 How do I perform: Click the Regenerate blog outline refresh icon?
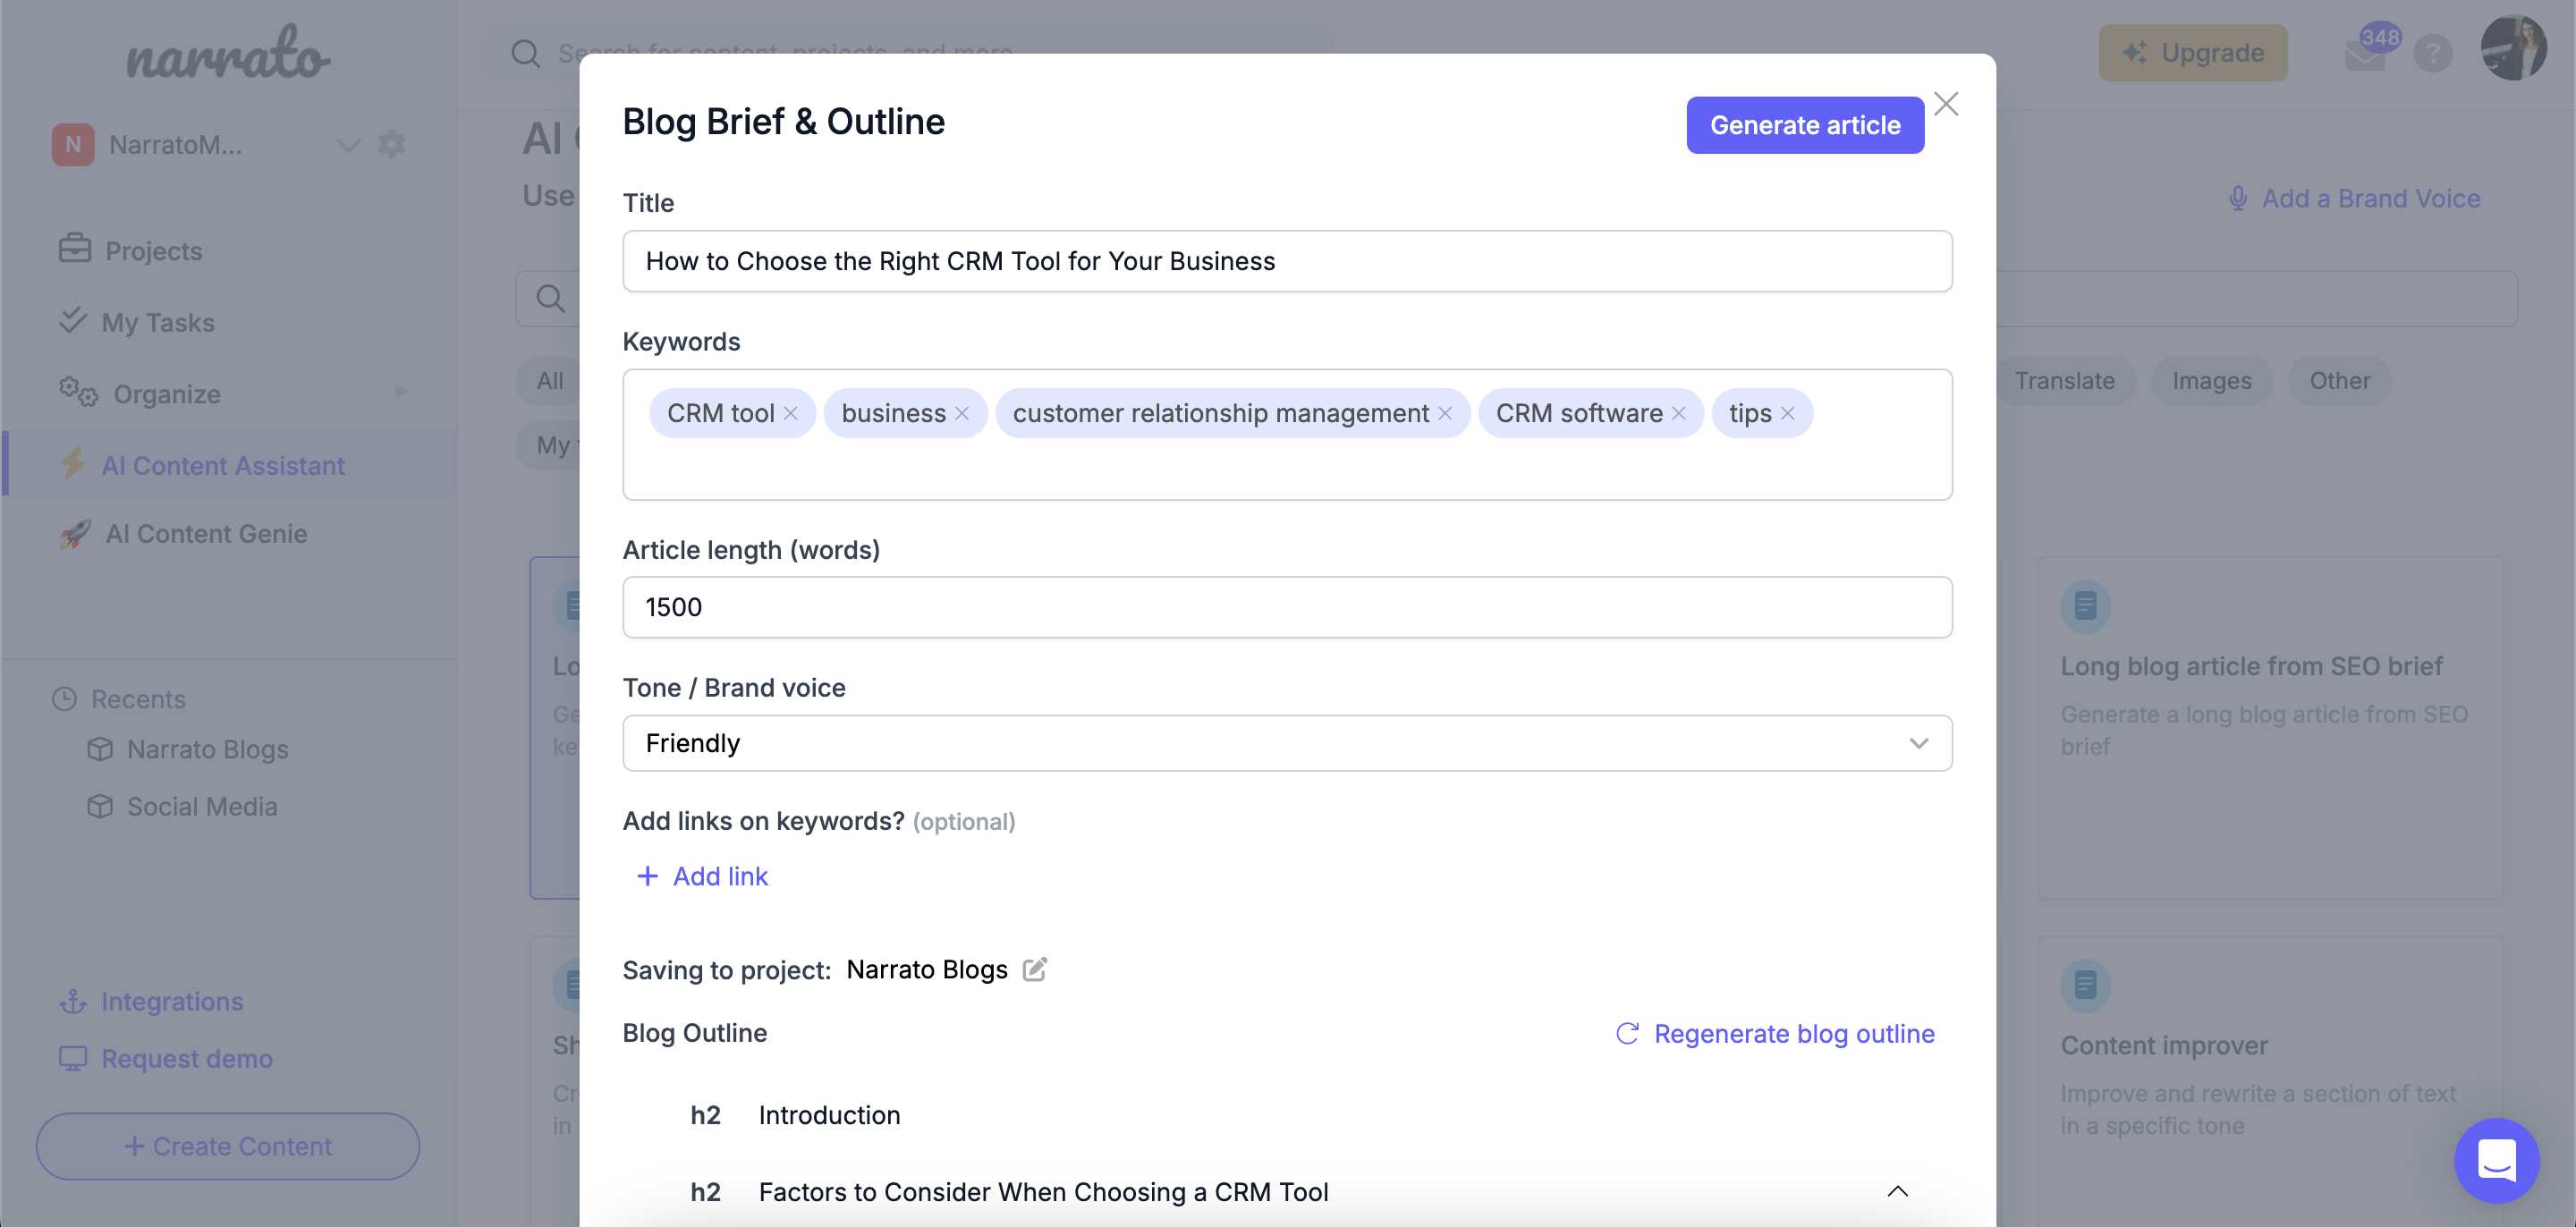(x=1628, y=1033)
